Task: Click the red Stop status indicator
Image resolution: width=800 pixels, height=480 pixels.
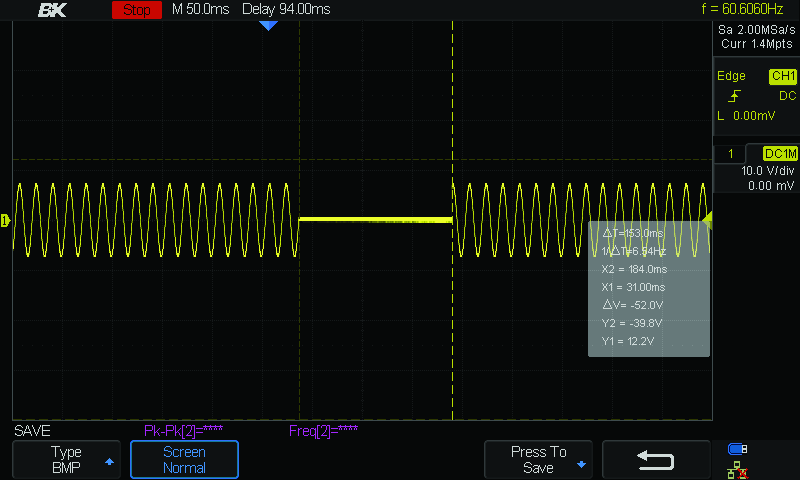Action: coord(137,10)
